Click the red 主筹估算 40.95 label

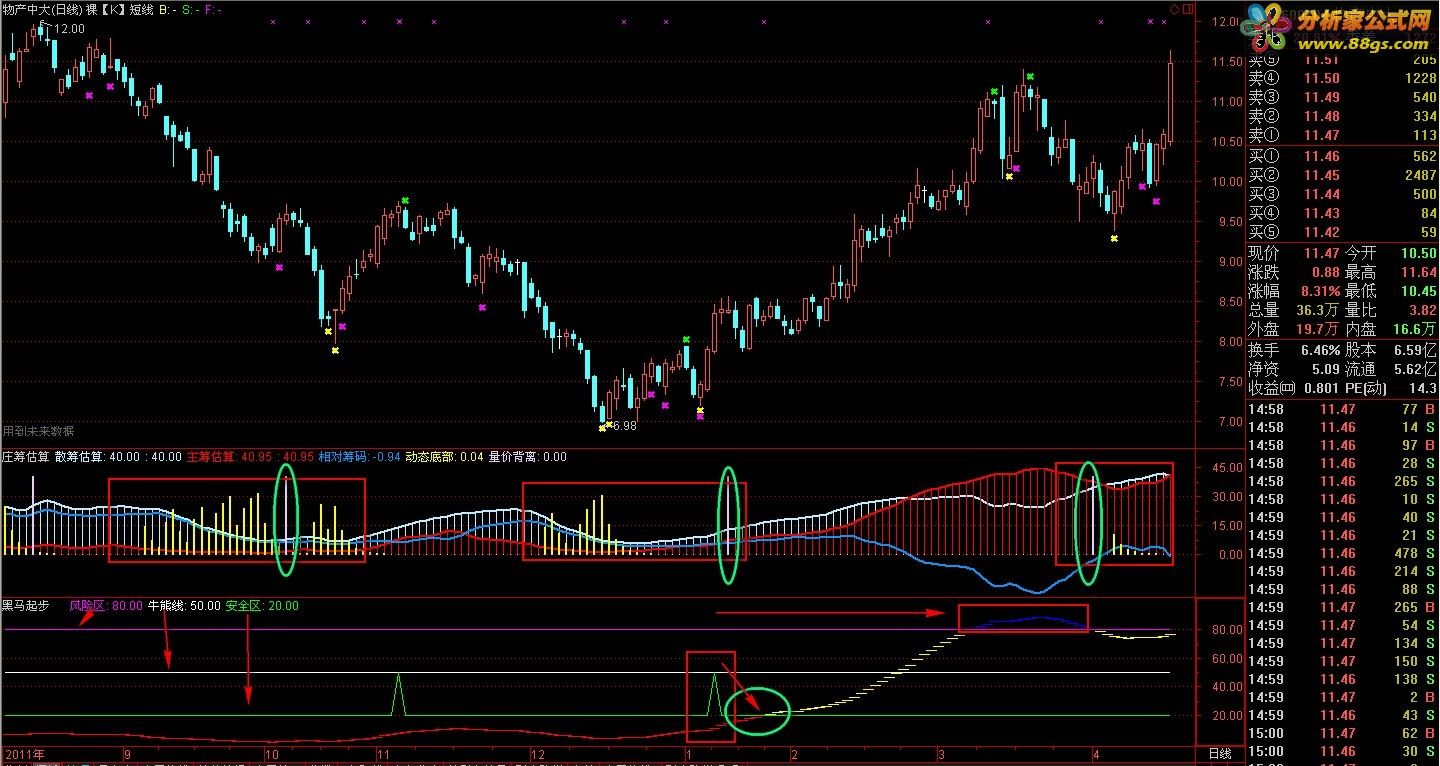[249, 457]
